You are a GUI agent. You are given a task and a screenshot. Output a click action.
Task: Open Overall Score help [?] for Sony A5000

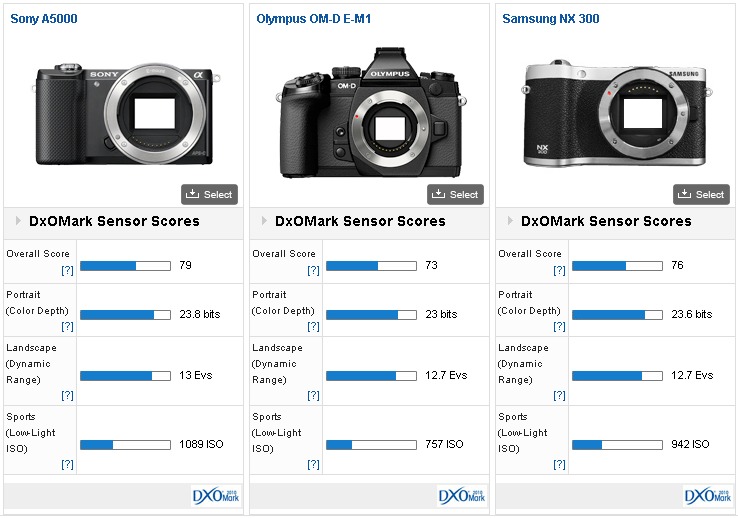coord(67,271)
